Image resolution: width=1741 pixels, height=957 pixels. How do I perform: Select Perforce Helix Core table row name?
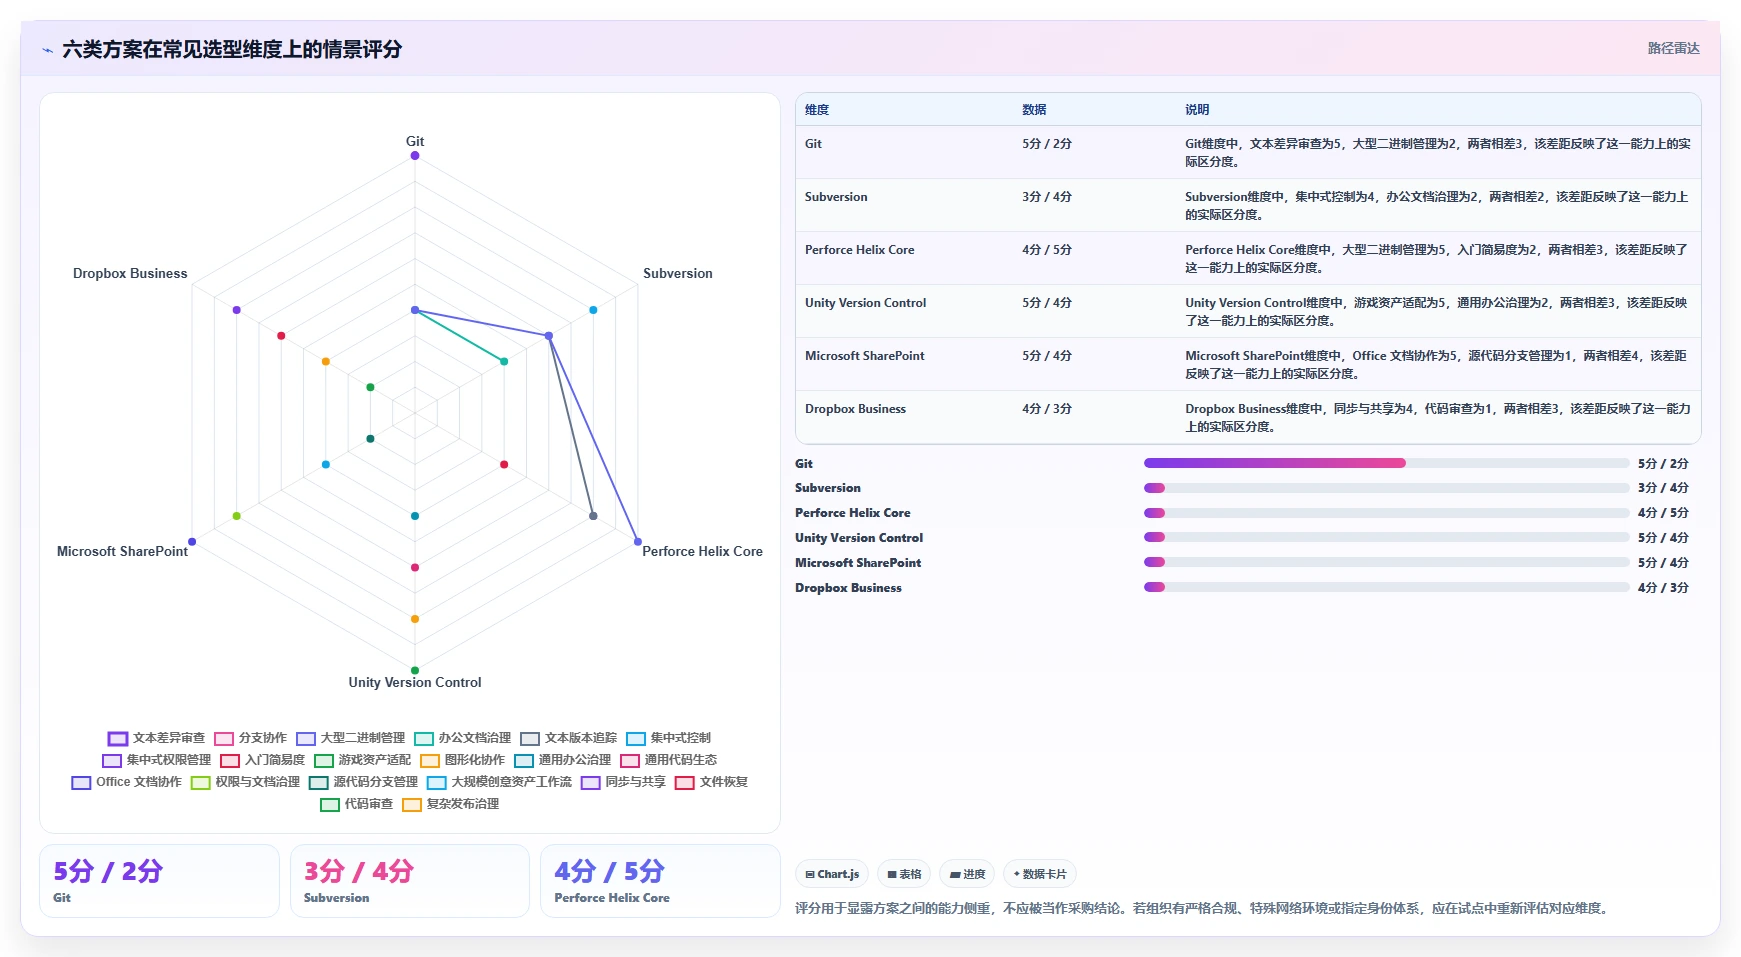(x=859, y=250)
